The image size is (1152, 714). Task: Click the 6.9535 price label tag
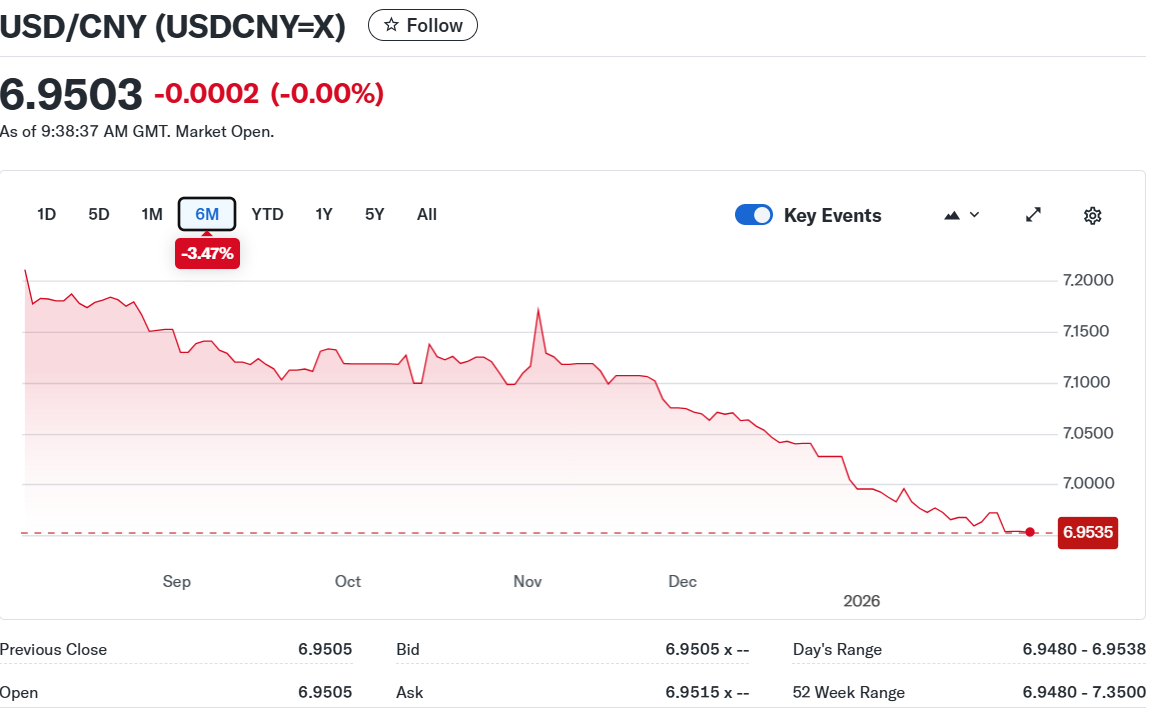point(1087,533)
